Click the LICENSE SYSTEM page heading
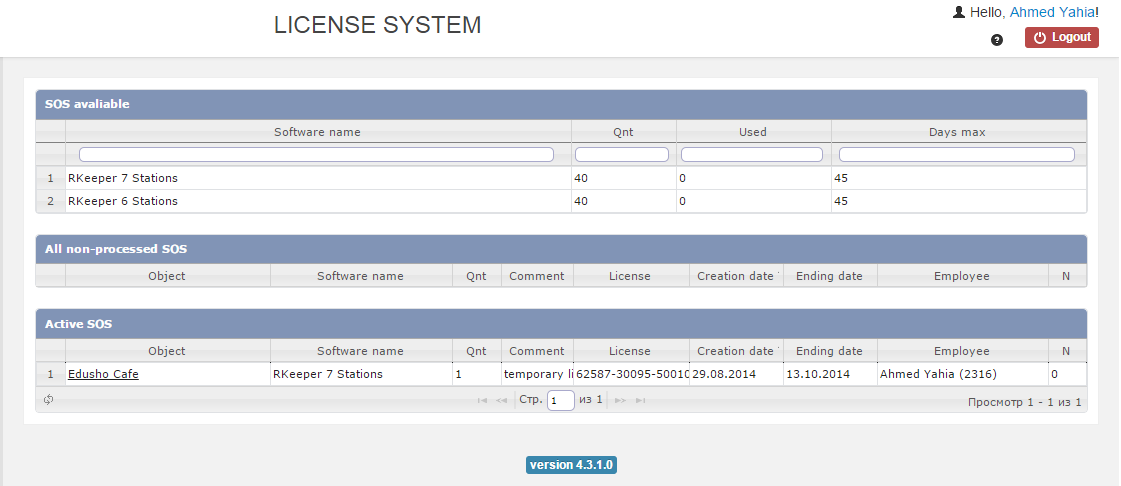 (377, 25)
